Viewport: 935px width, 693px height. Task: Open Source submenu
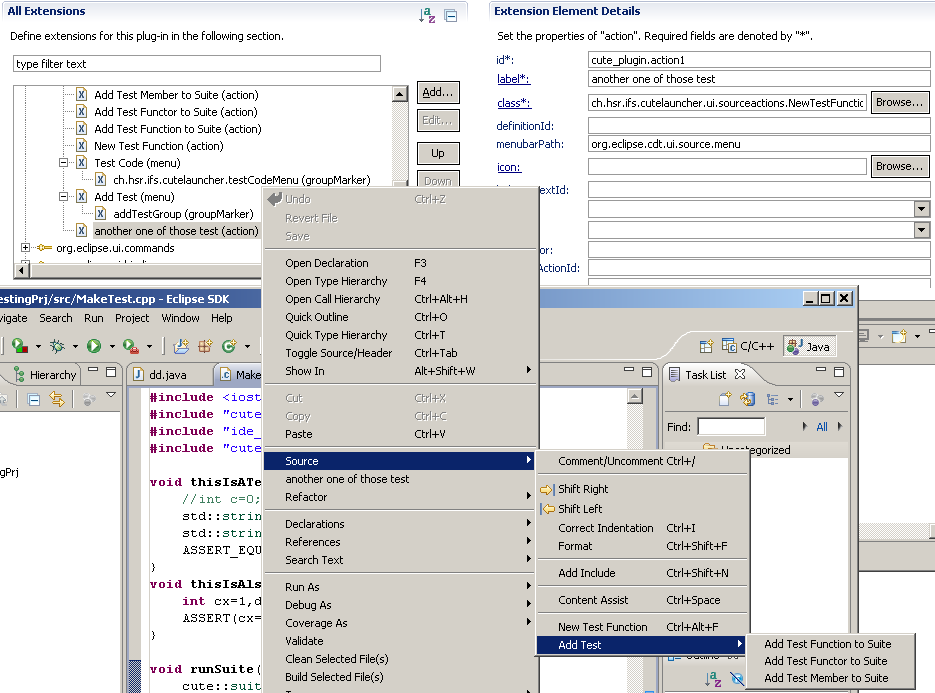[400, 460]
